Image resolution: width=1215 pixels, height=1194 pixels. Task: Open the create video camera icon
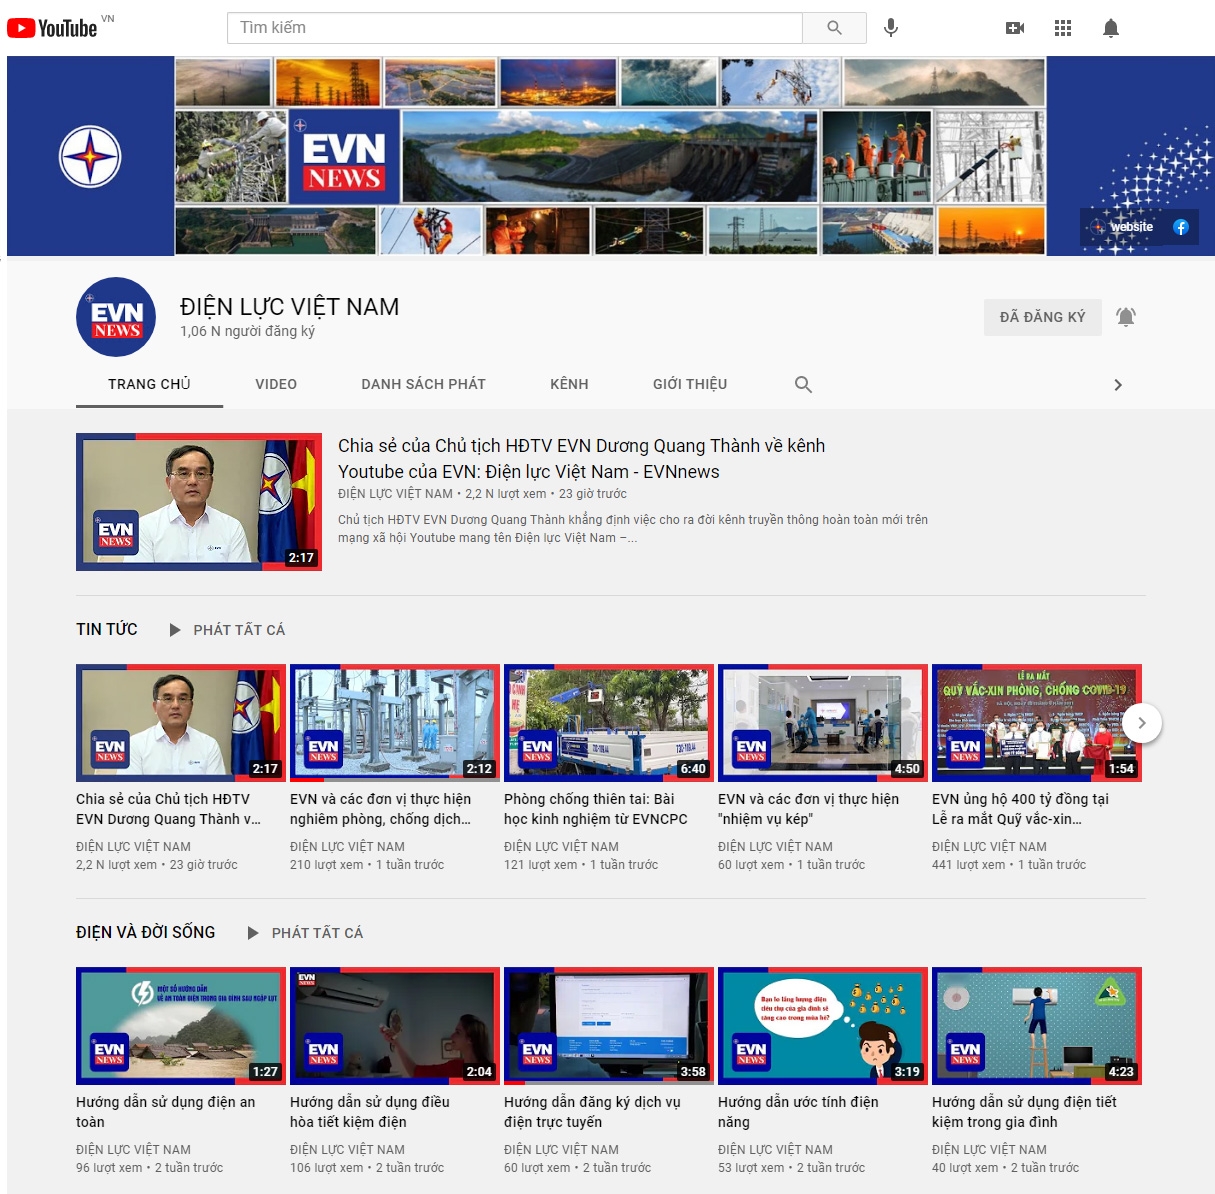1015,28
